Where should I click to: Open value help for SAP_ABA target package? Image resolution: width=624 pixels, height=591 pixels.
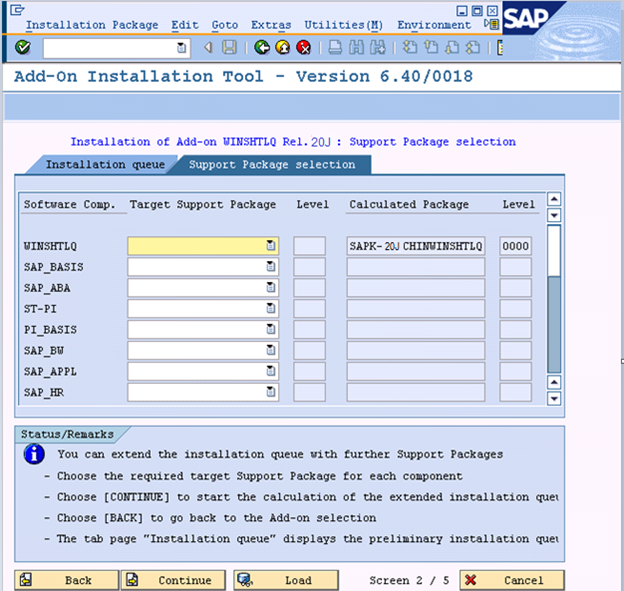[271, 287]
